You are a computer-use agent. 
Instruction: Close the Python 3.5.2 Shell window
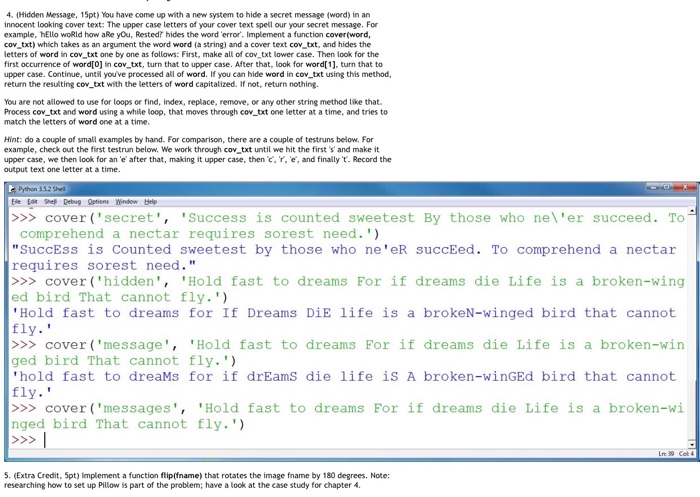coord(685,187)
